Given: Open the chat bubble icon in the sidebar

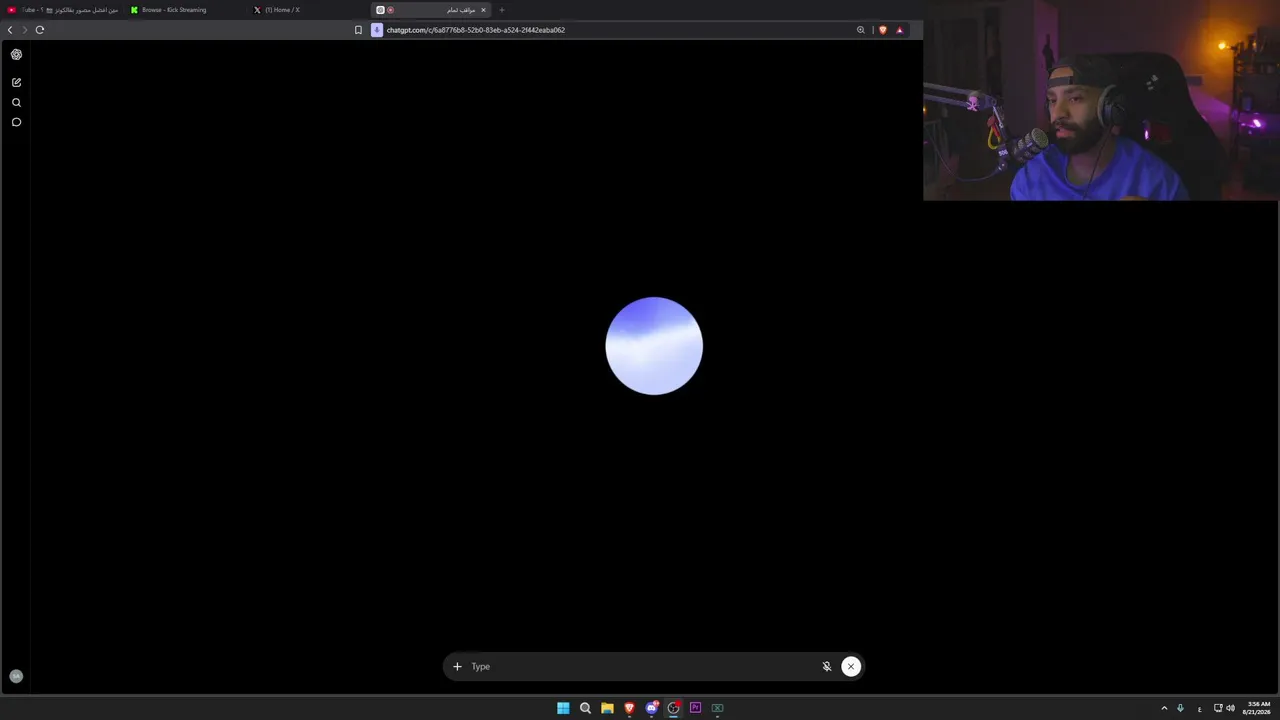Looking at the screenshot, I should pyautogui.click(x=16, y=122).
